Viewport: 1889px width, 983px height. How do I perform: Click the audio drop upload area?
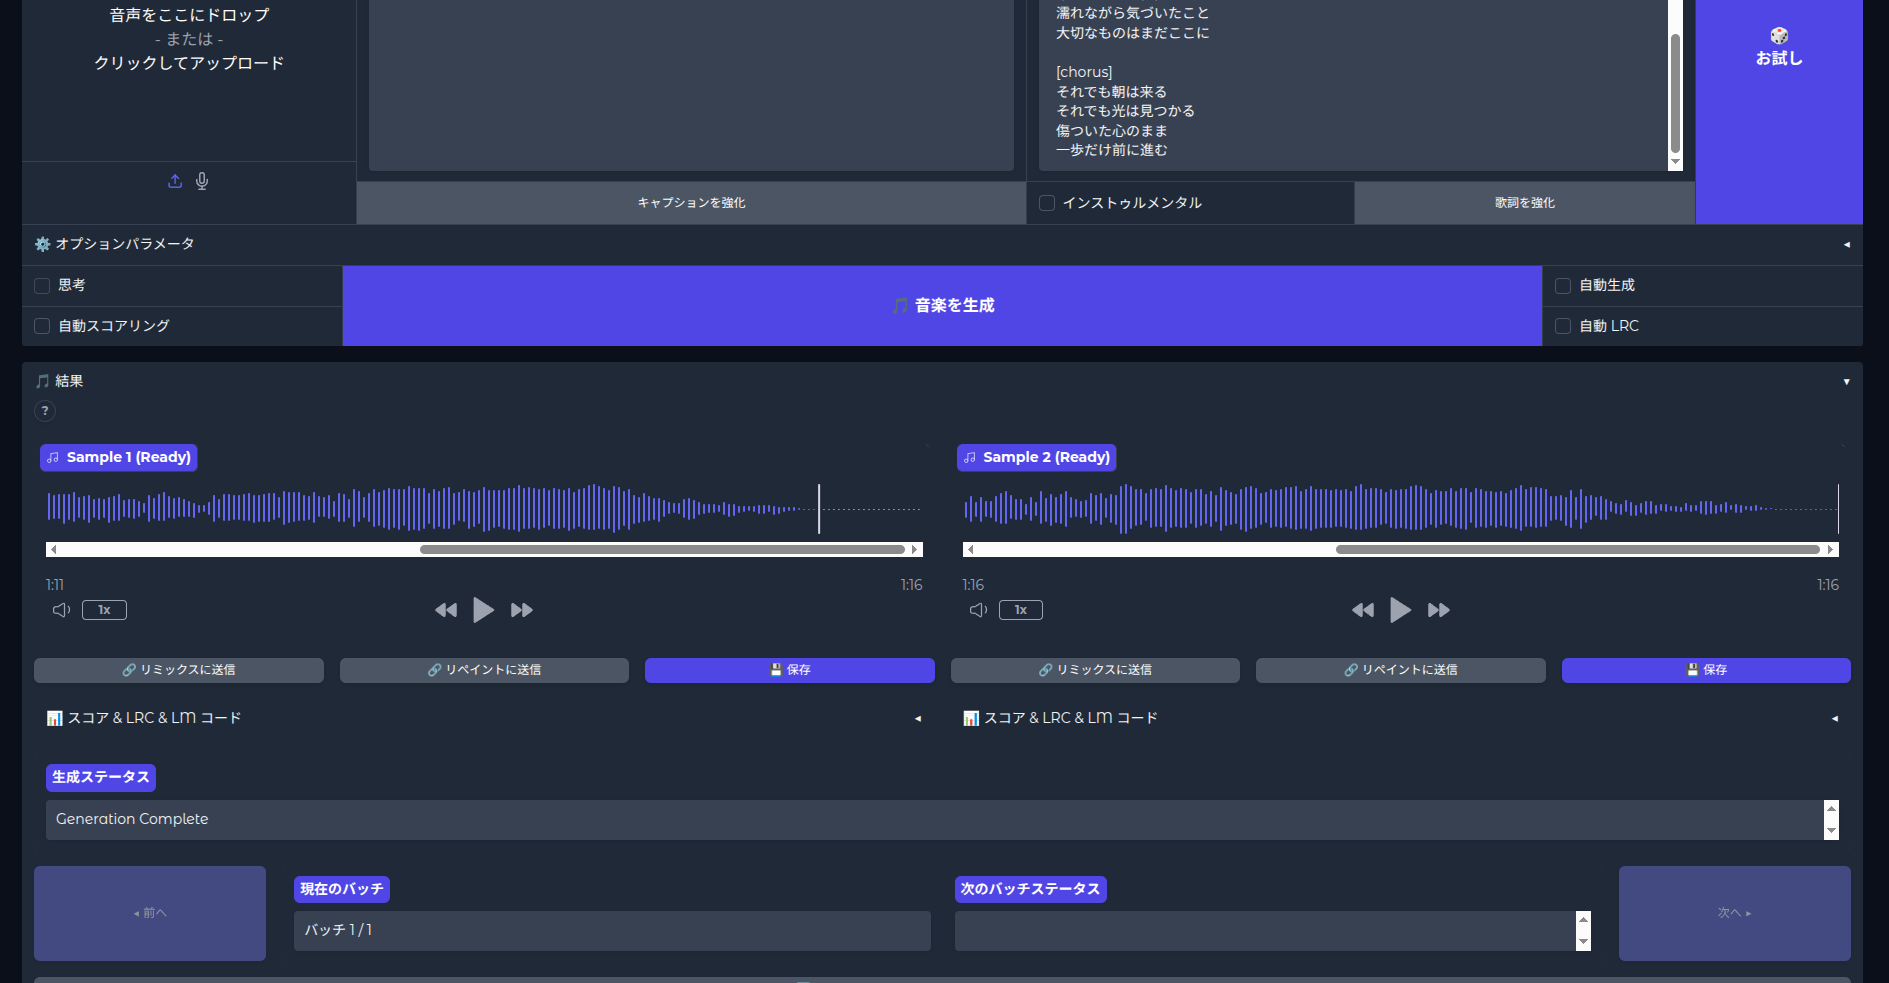189,80
